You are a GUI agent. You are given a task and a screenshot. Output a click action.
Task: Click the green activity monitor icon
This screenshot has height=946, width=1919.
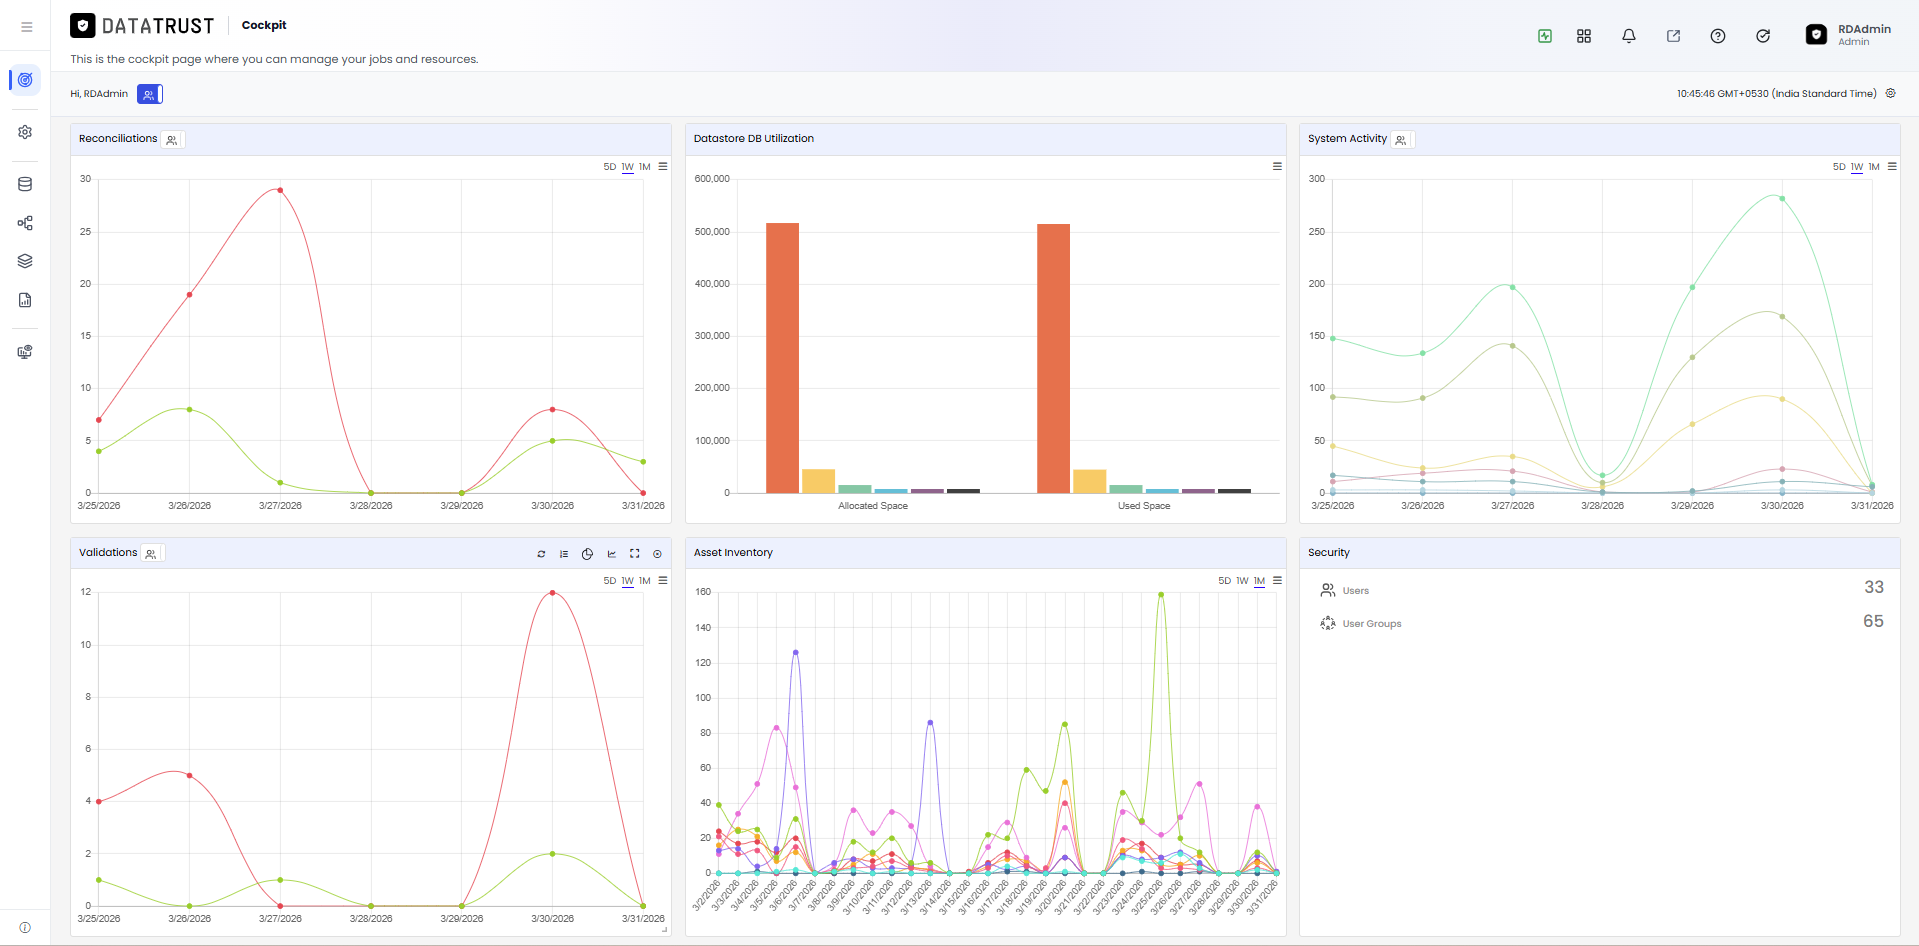tap(1544, 36)
